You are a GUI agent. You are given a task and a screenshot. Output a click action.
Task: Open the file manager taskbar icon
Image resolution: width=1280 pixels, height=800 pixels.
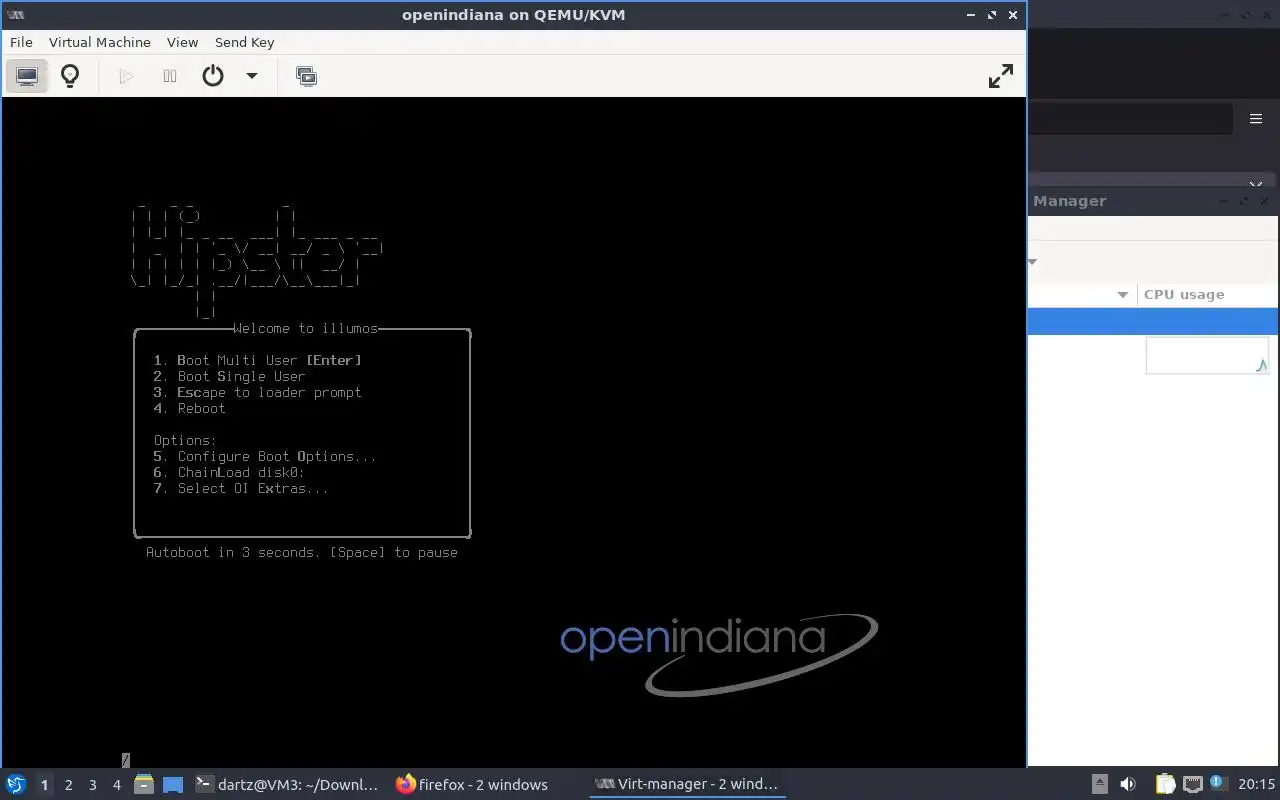144,784
